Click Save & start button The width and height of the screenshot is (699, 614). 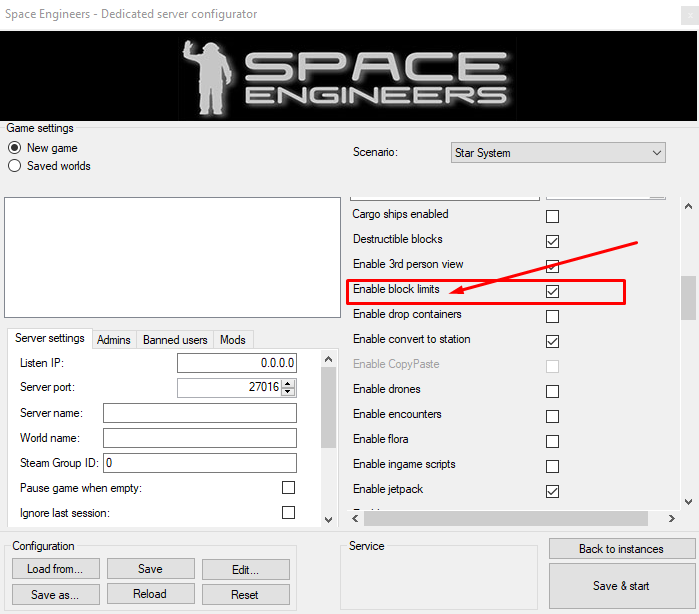[x=620, y=586]
